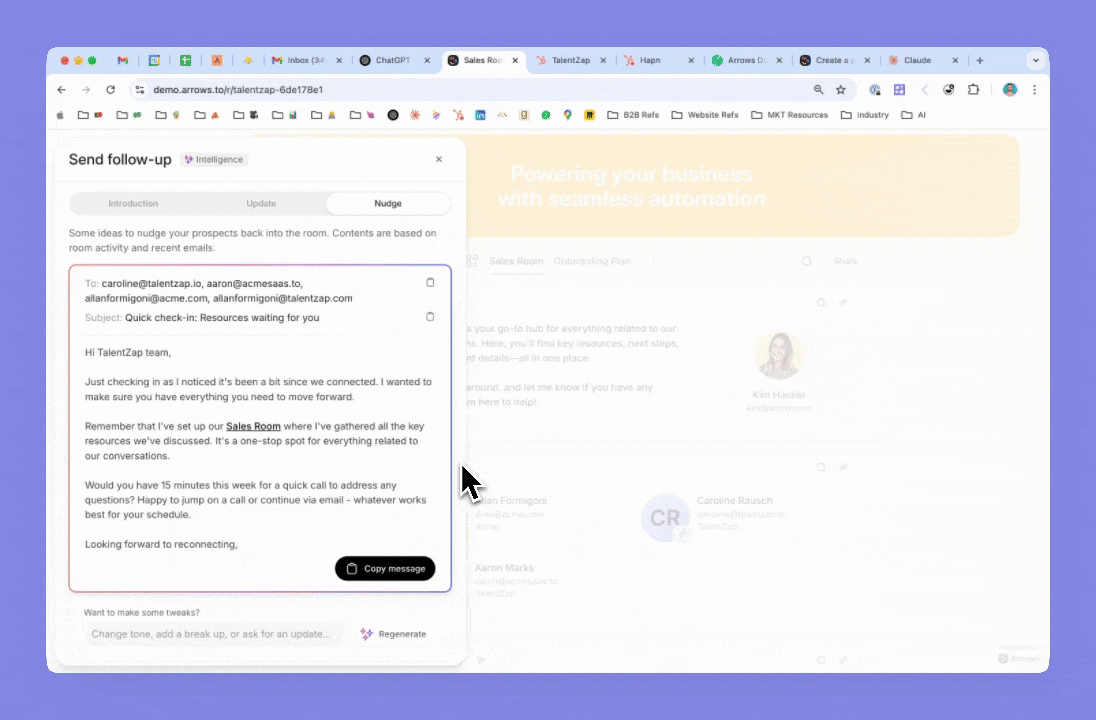Switch to the Claude tab

pos(921,60)
